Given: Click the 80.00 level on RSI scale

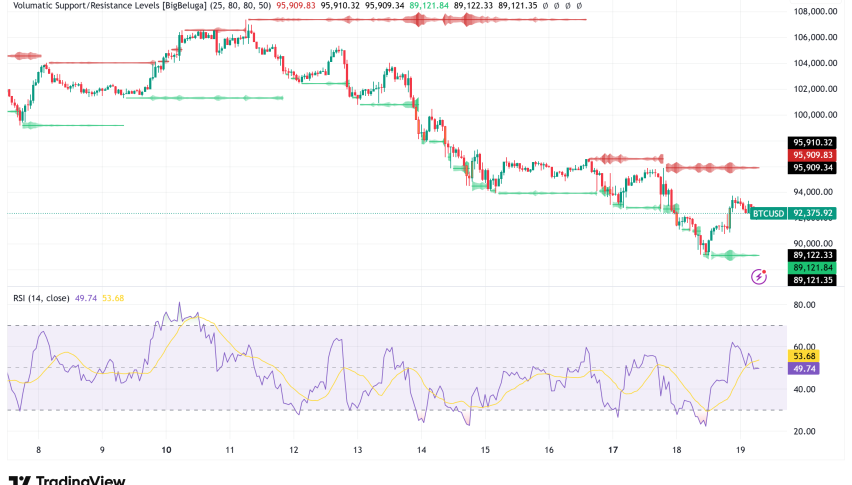Looking at the screenshot, I should [805, 306].
